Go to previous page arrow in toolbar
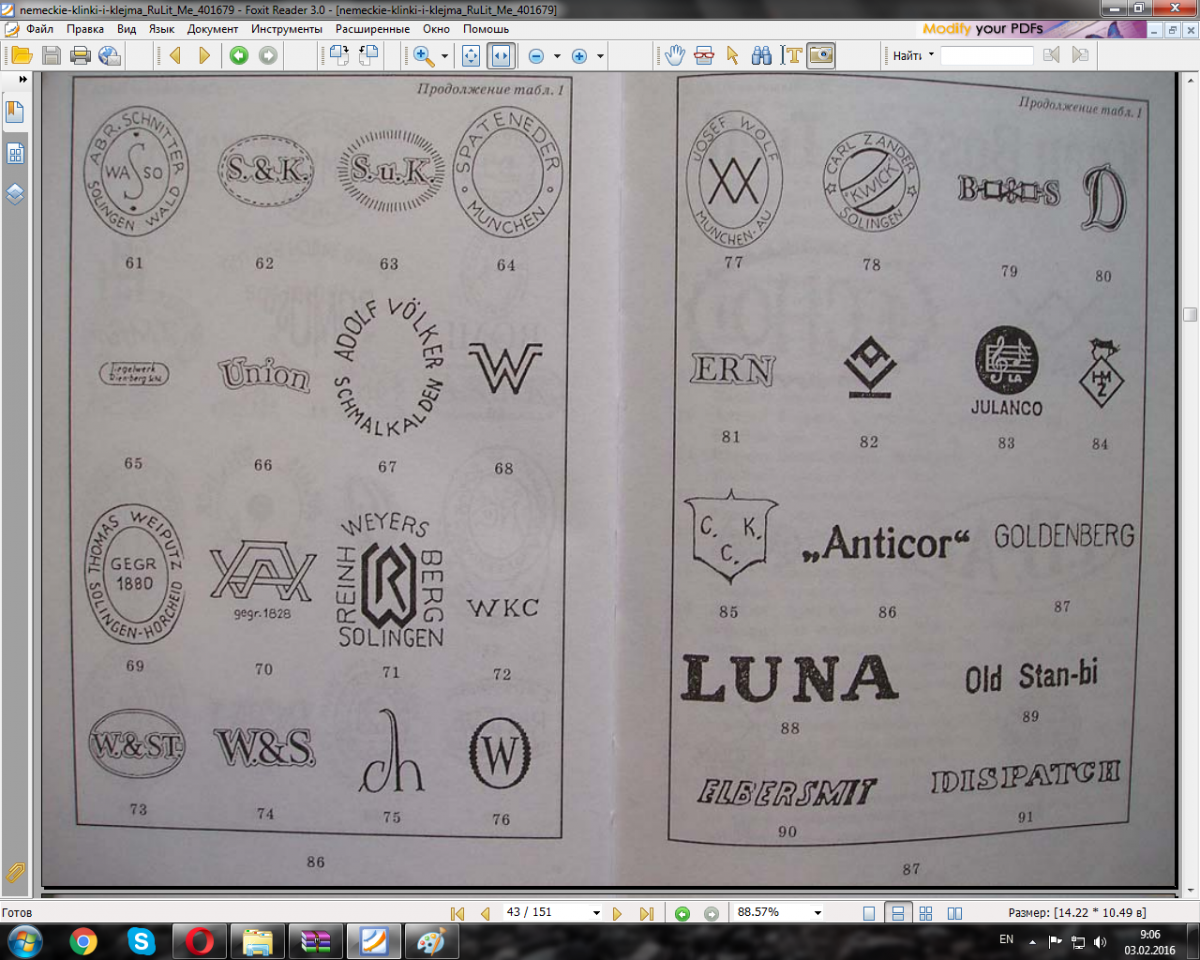The width and height of the screenshot is (1200, 960). click(175, 56)
